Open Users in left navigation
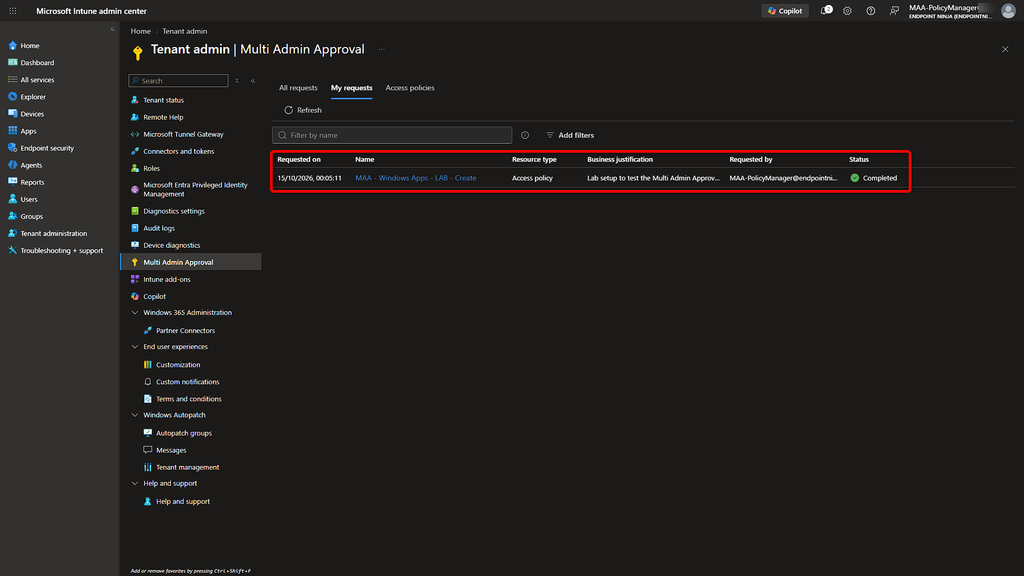The image size is (1024, 576). 29,199
